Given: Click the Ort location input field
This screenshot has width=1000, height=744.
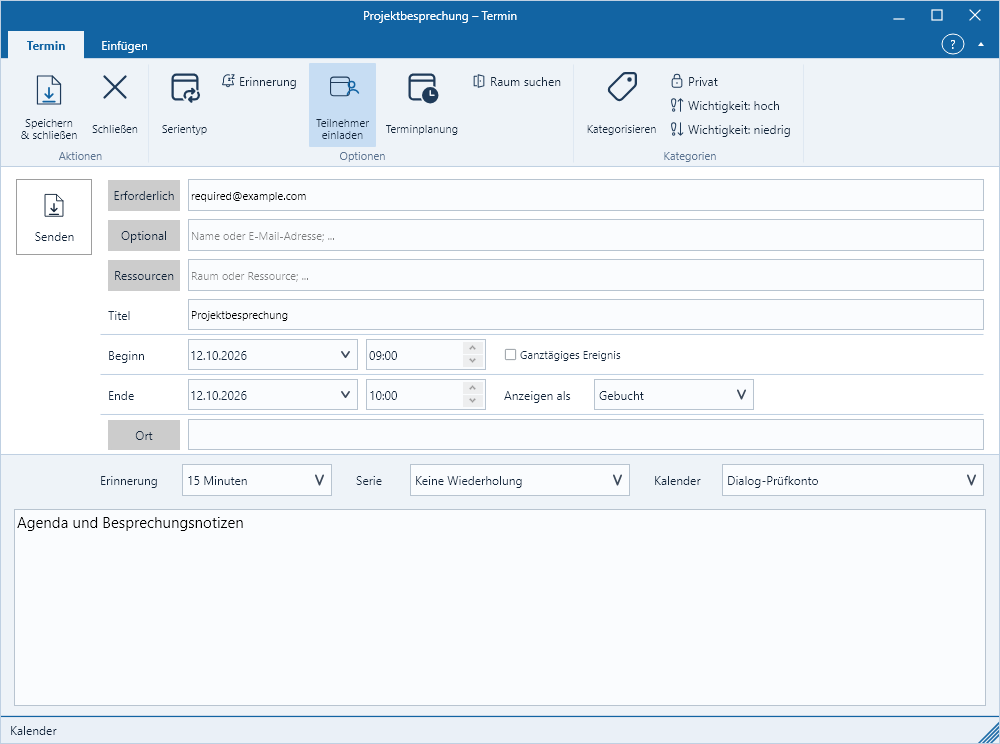Looking at the screenshot, I should pyautogui.click(x=585, y=435).
